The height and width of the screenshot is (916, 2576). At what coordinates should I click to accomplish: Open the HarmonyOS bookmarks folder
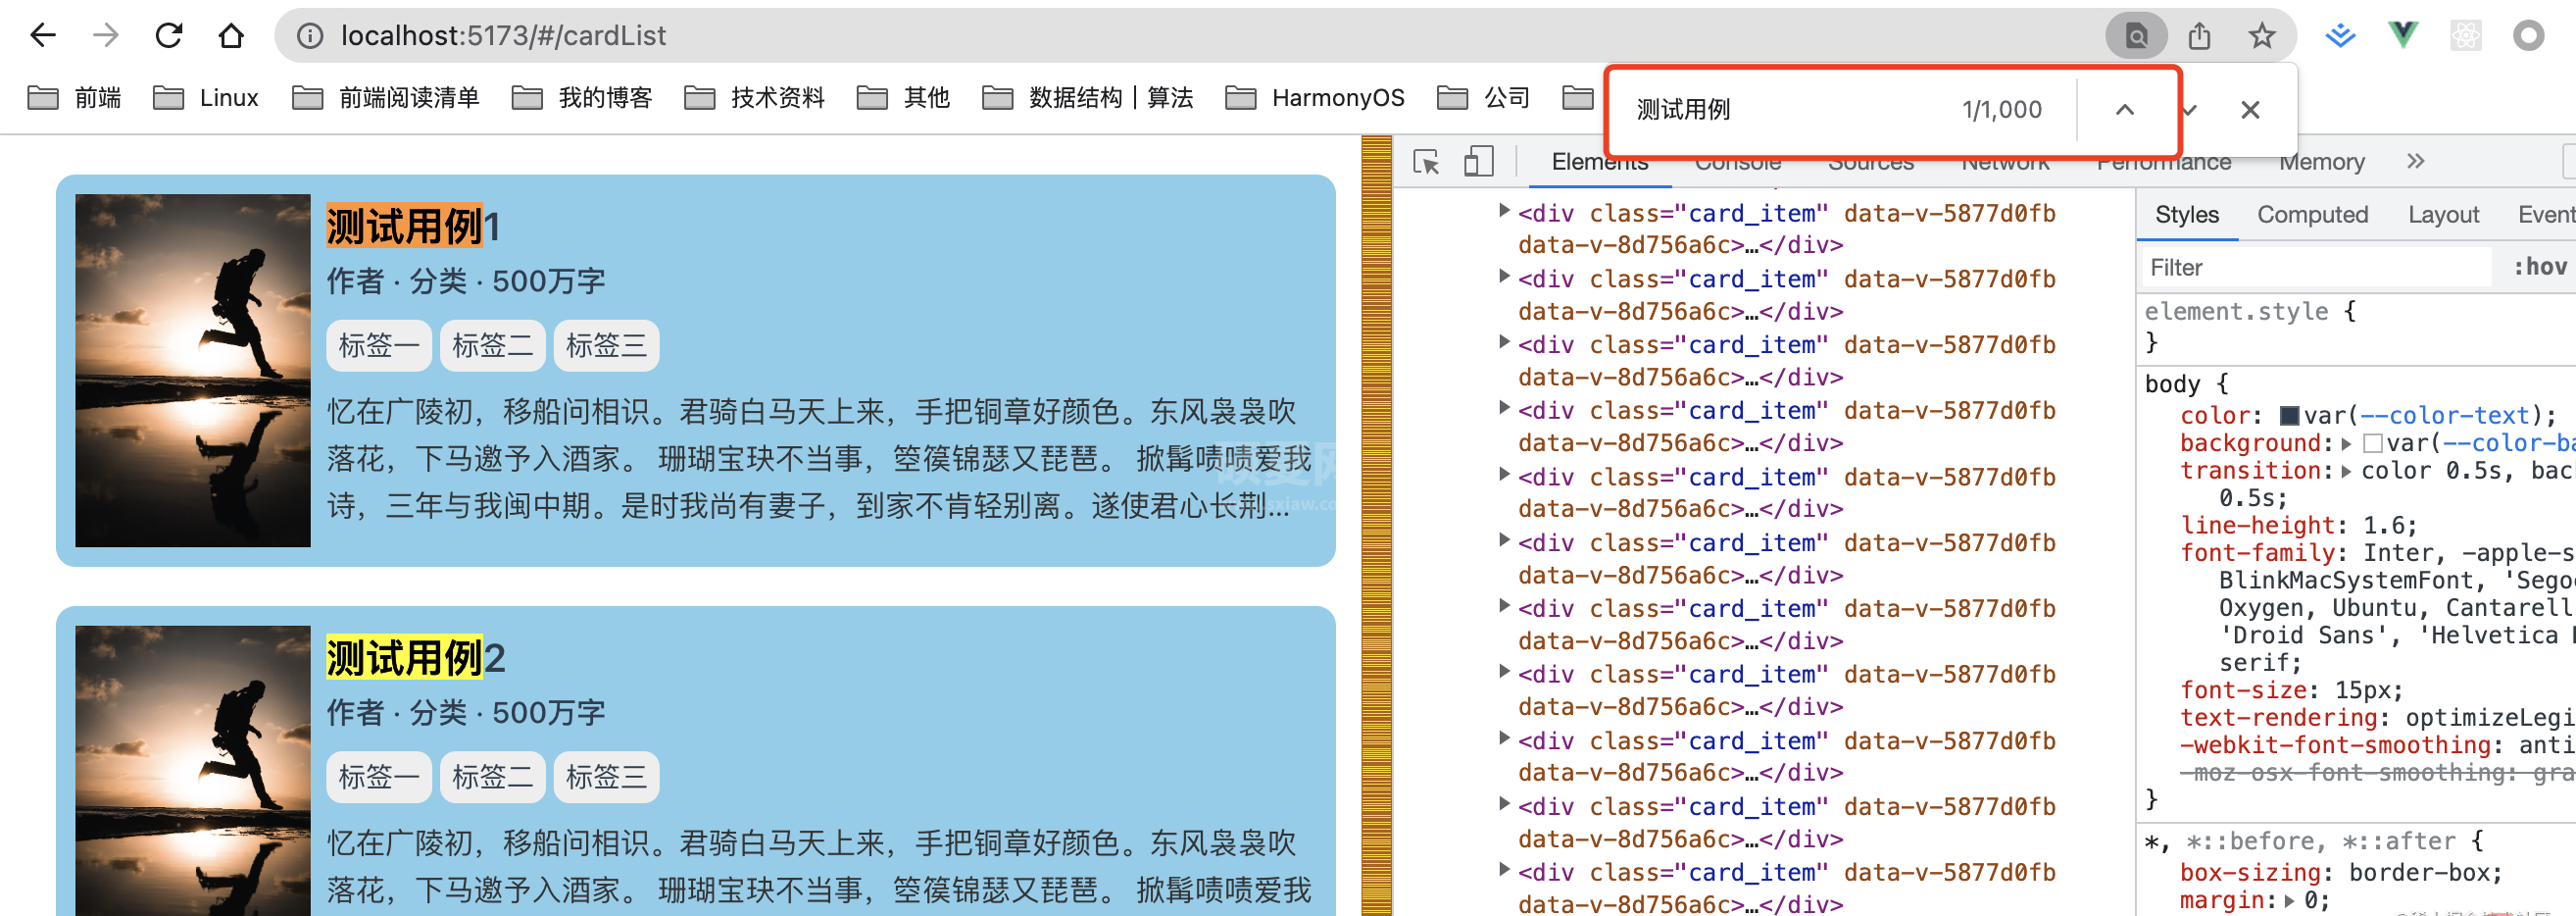[1315, 97]
